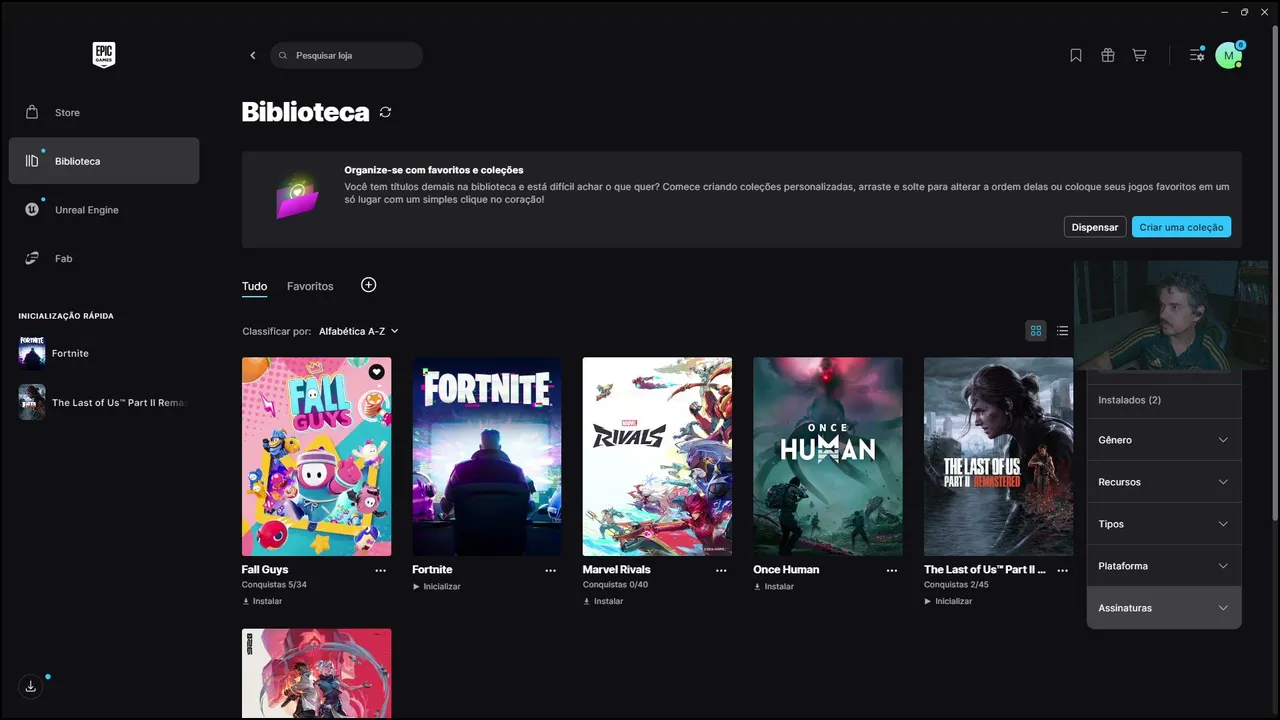
Task: Click Instalar under Fall Guys
Action: click(x=262, y=601)
